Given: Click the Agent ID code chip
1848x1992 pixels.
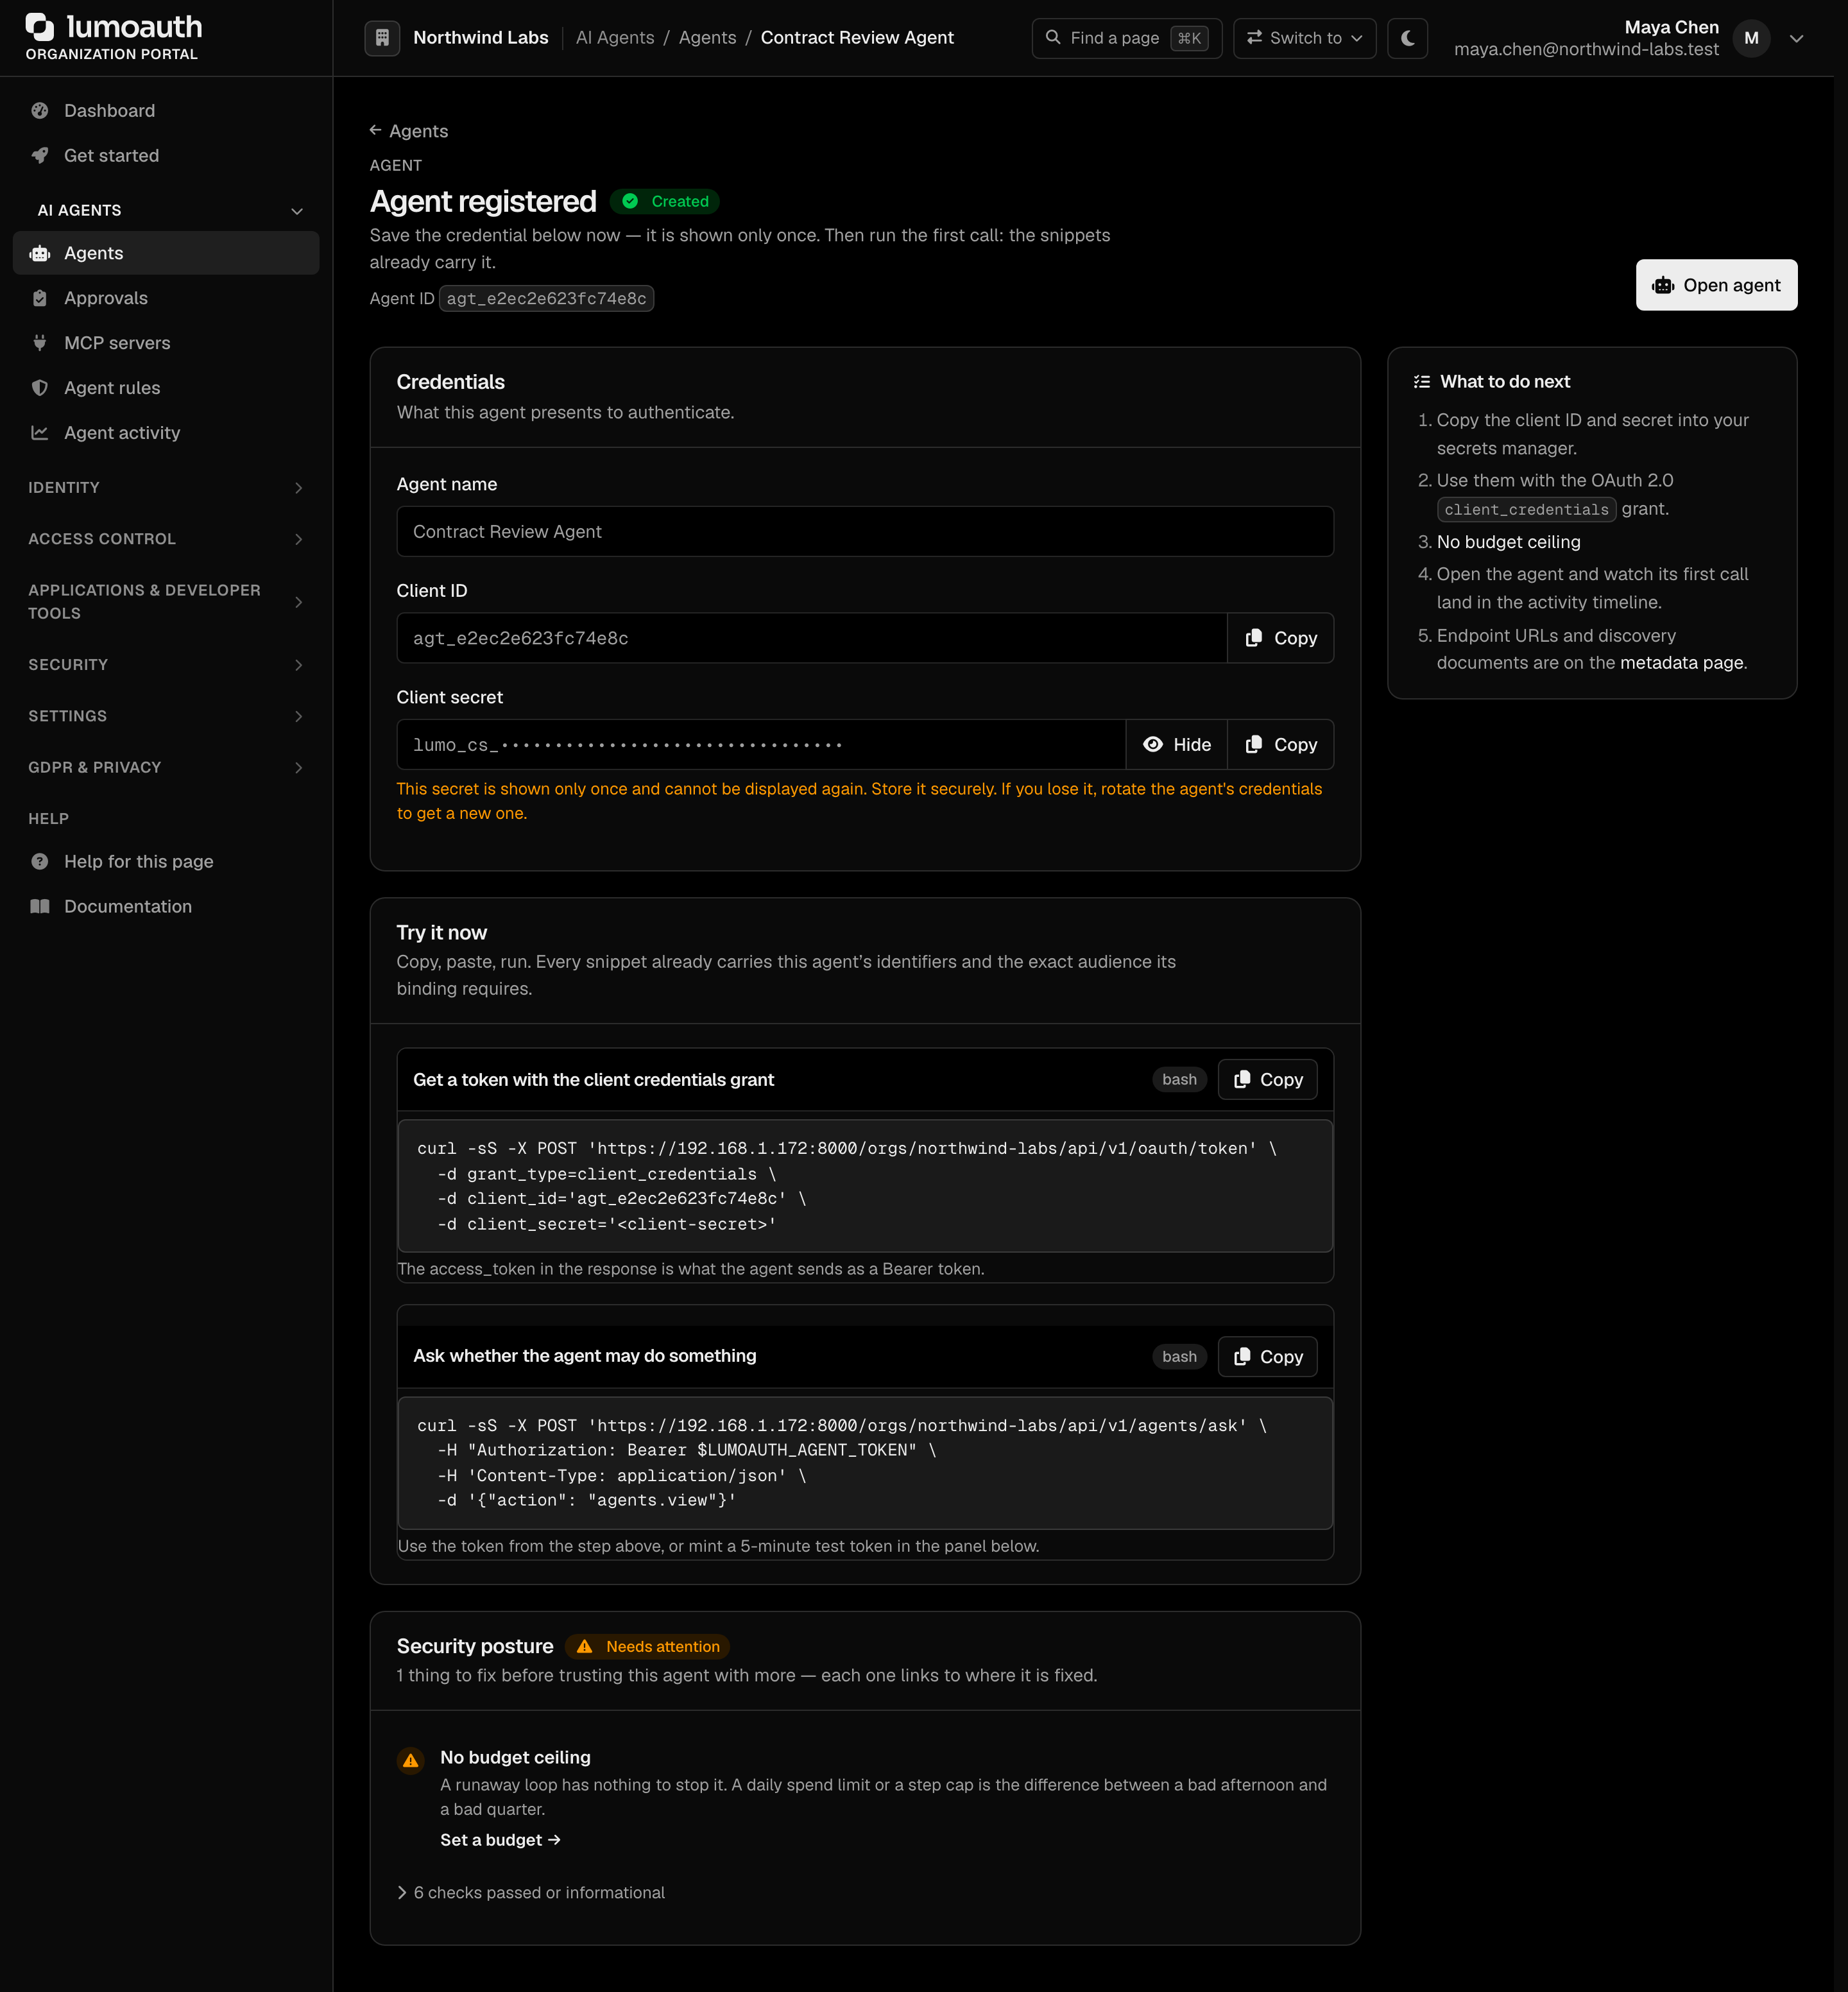Looking at the screenshot, I should coord(546,299).
